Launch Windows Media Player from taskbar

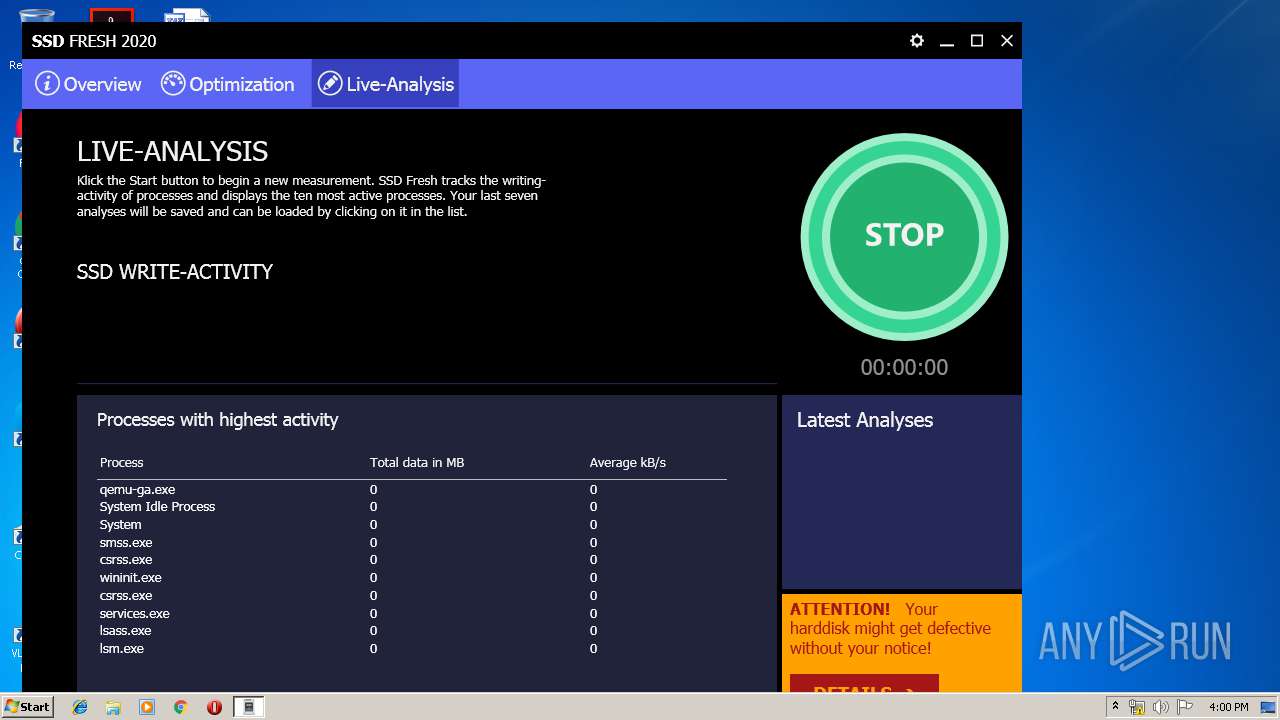point(147,707)
